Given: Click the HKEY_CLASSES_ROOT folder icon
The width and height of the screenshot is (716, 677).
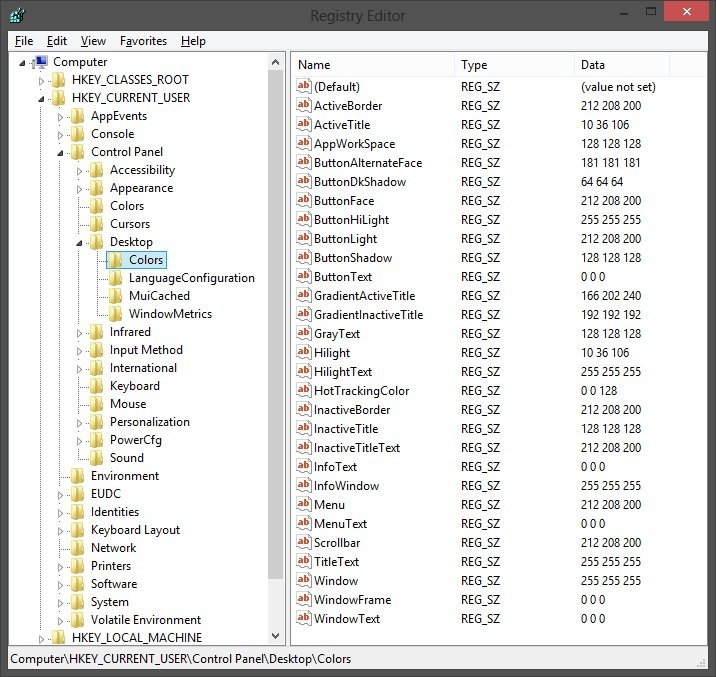Looking at the screenshot, I should click(x=58, y=80).
